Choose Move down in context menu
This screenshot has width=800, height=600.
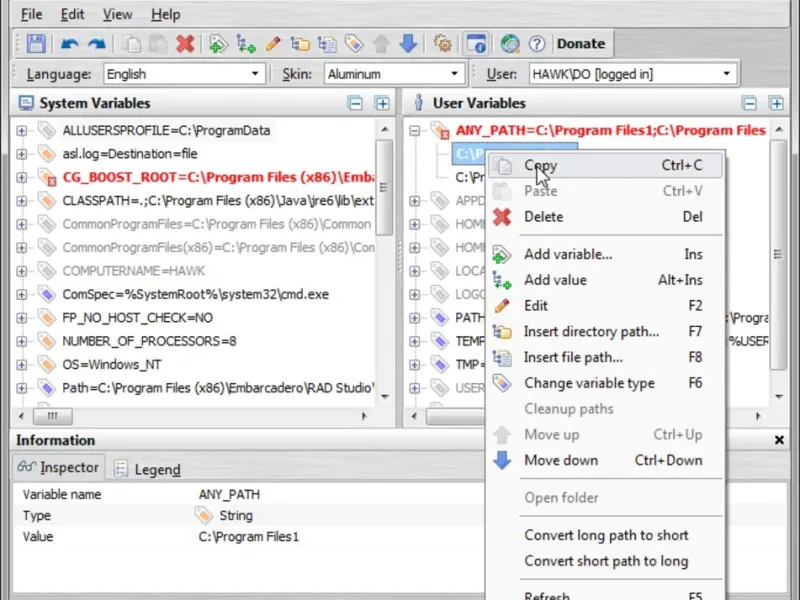605,460
